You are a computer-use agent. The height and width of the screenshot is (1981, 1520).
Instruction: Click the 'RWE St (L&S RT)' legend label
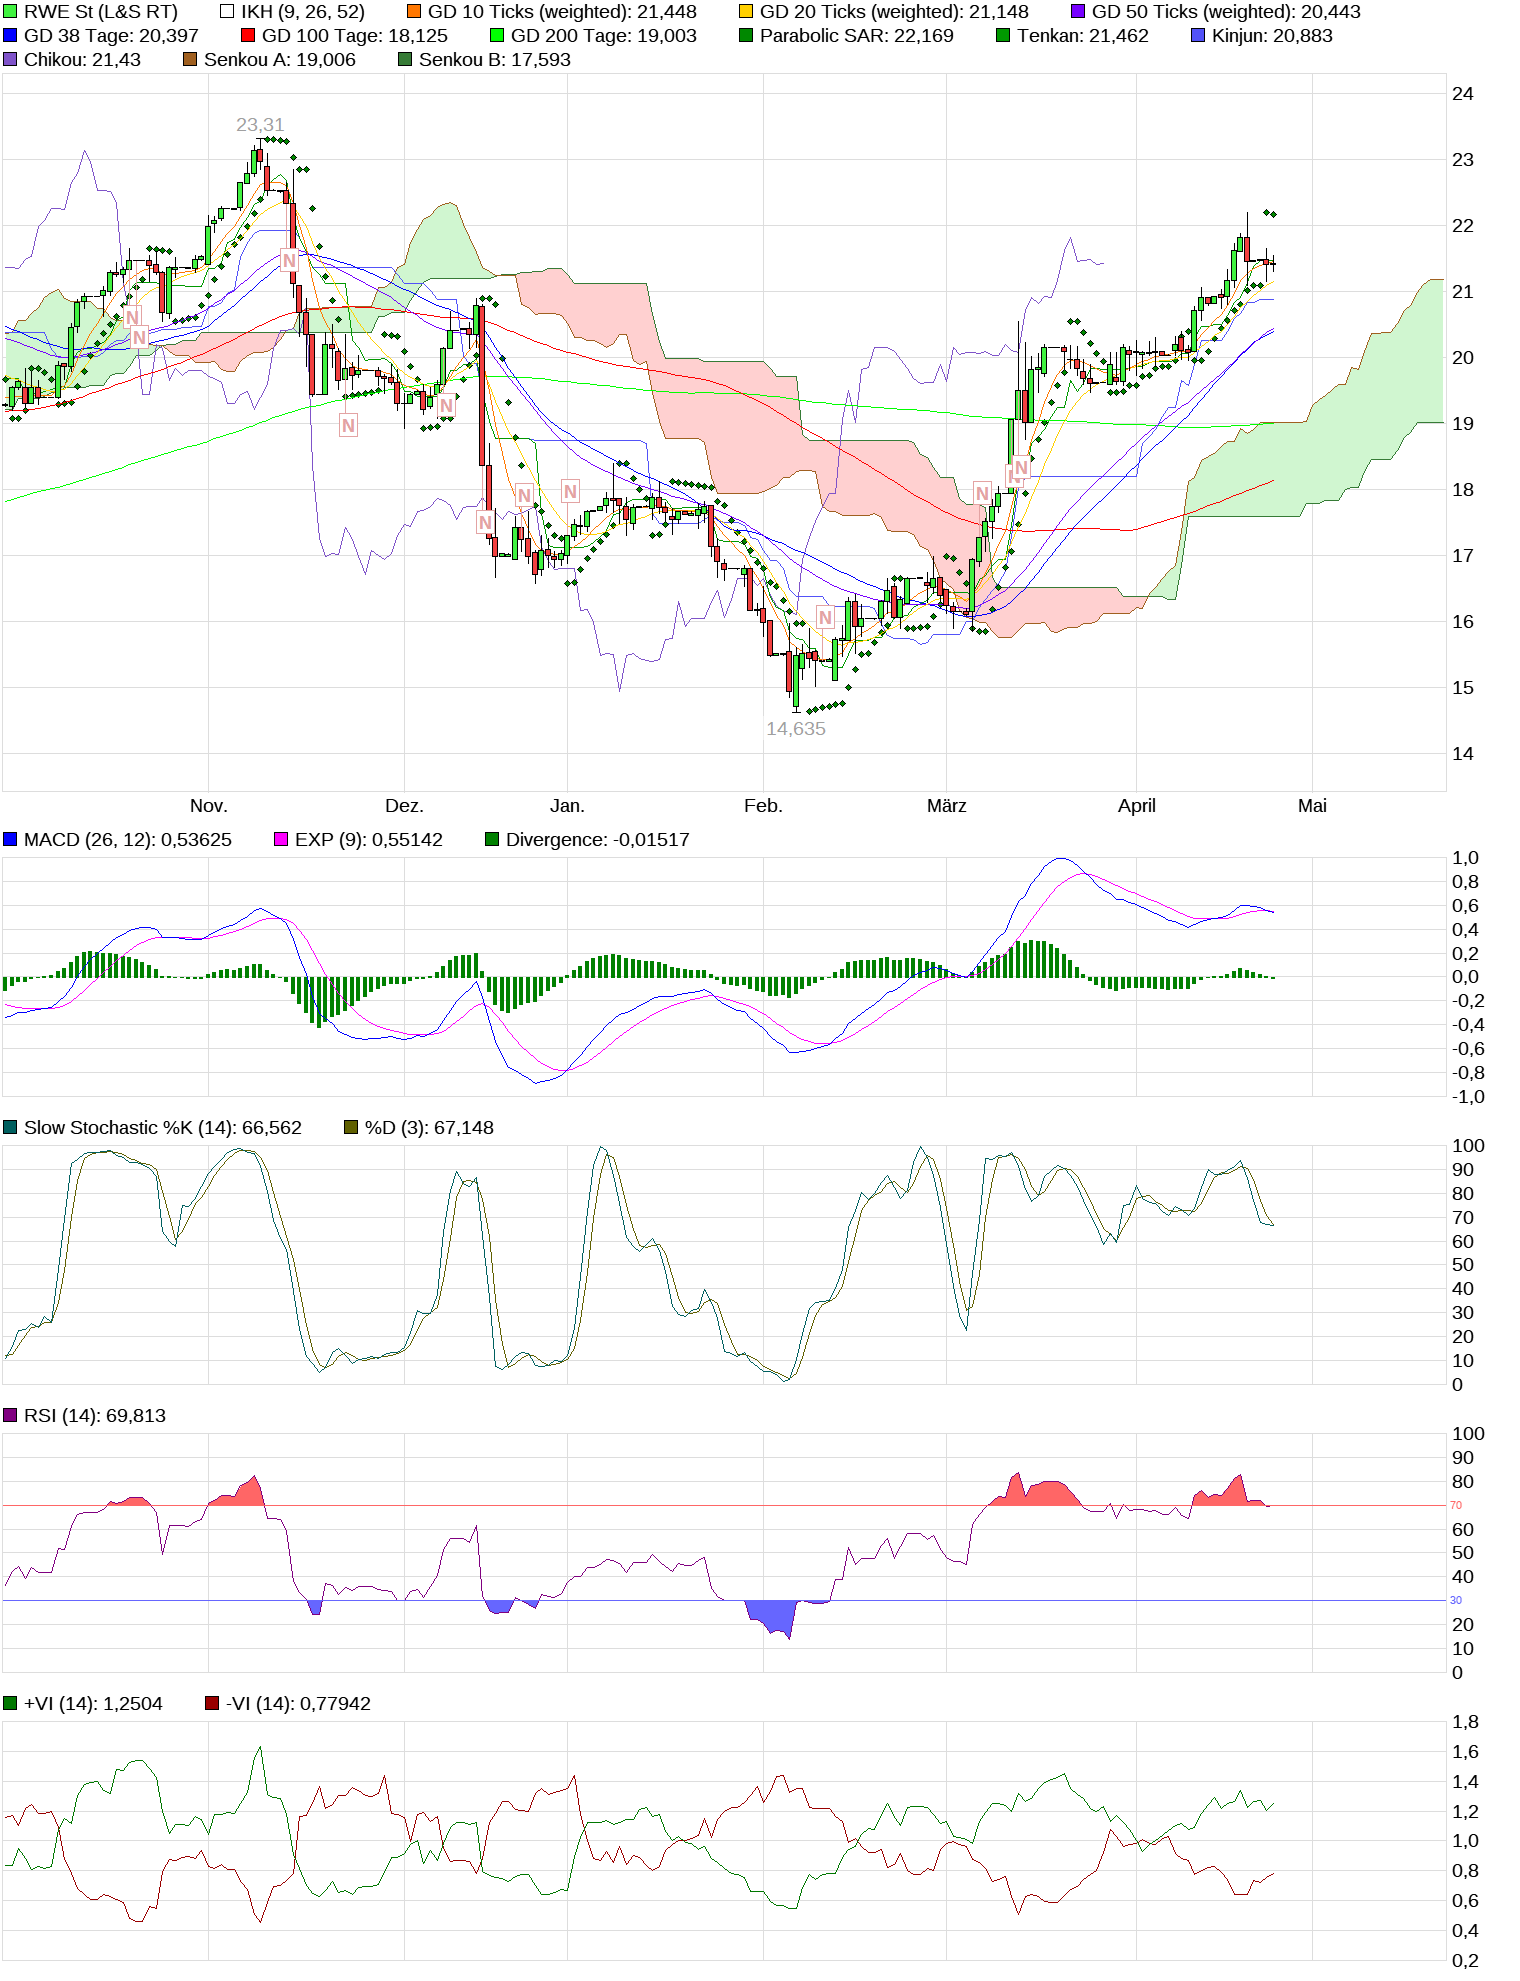pos(101,12)
